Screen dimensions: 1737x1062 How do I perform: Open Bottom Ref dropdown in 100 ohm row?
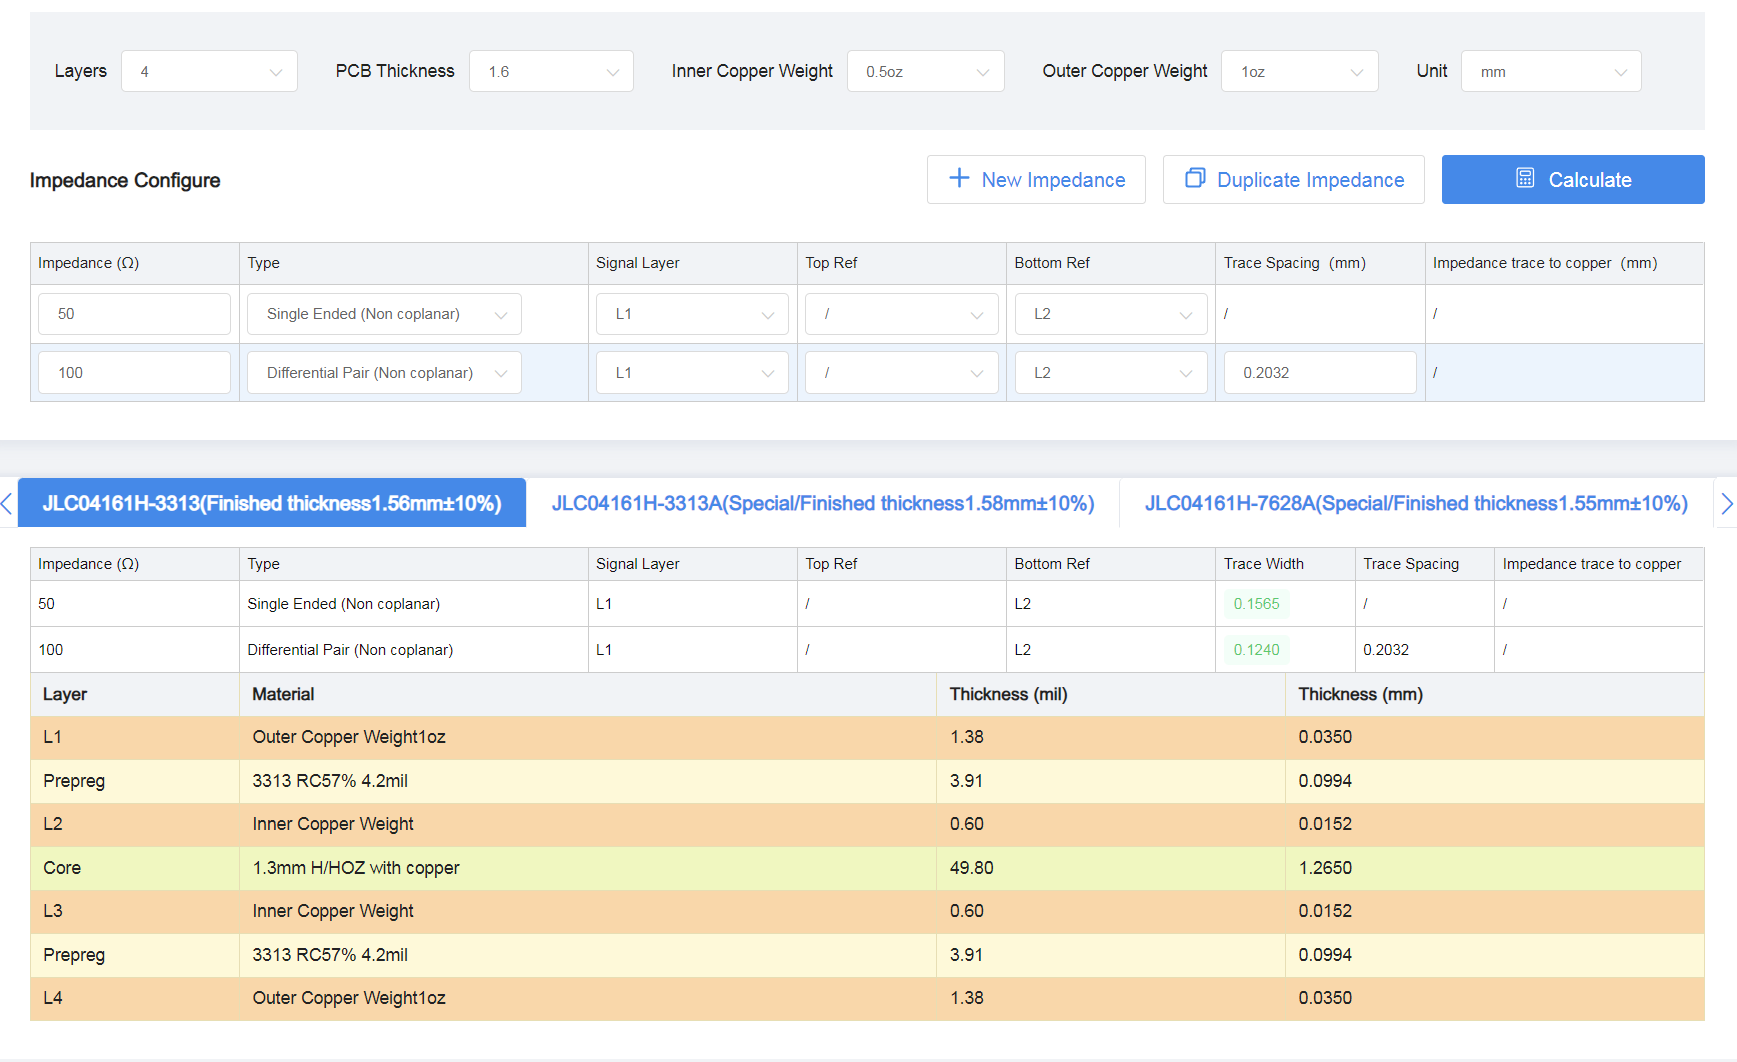tap(1110, 373)
